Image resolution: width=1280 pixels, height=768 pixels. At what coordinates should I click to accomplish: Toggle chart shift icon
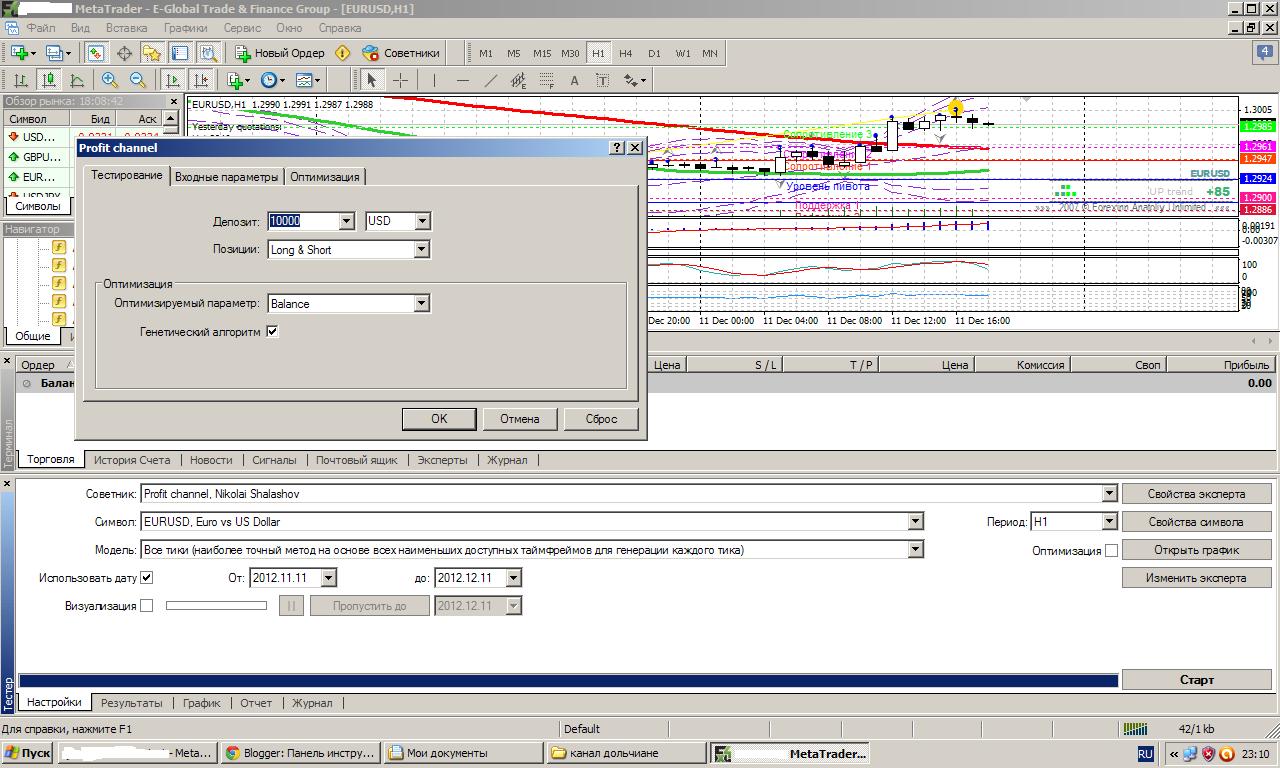pos(201,80)
